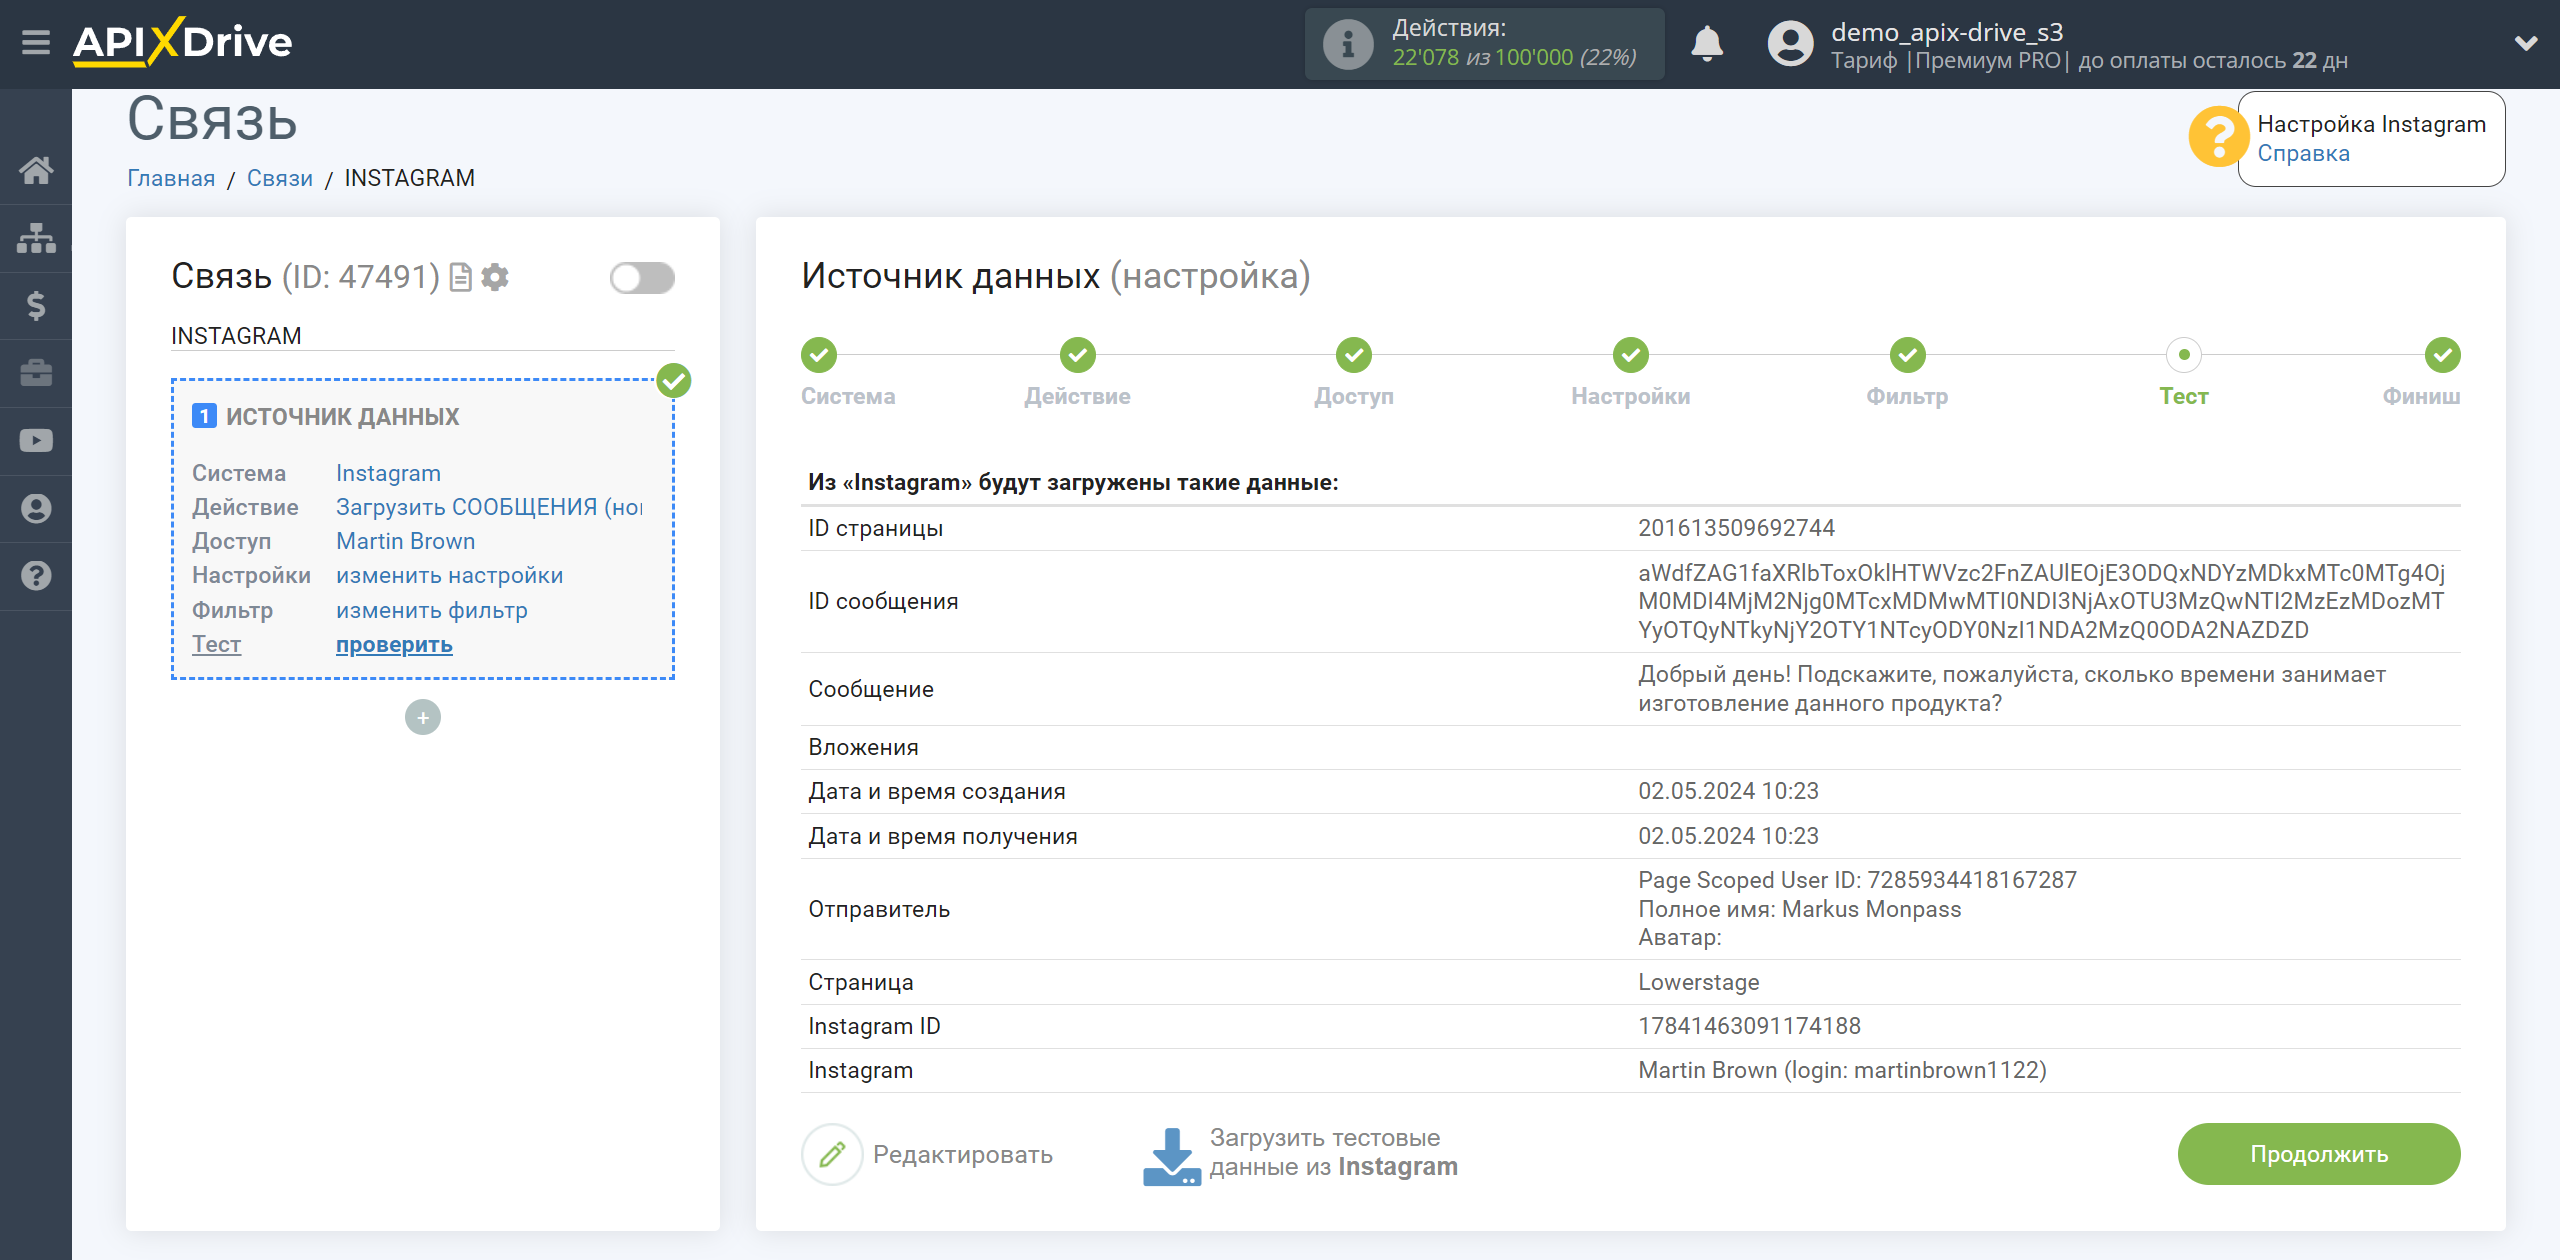Go to Настройки step

1631,355
